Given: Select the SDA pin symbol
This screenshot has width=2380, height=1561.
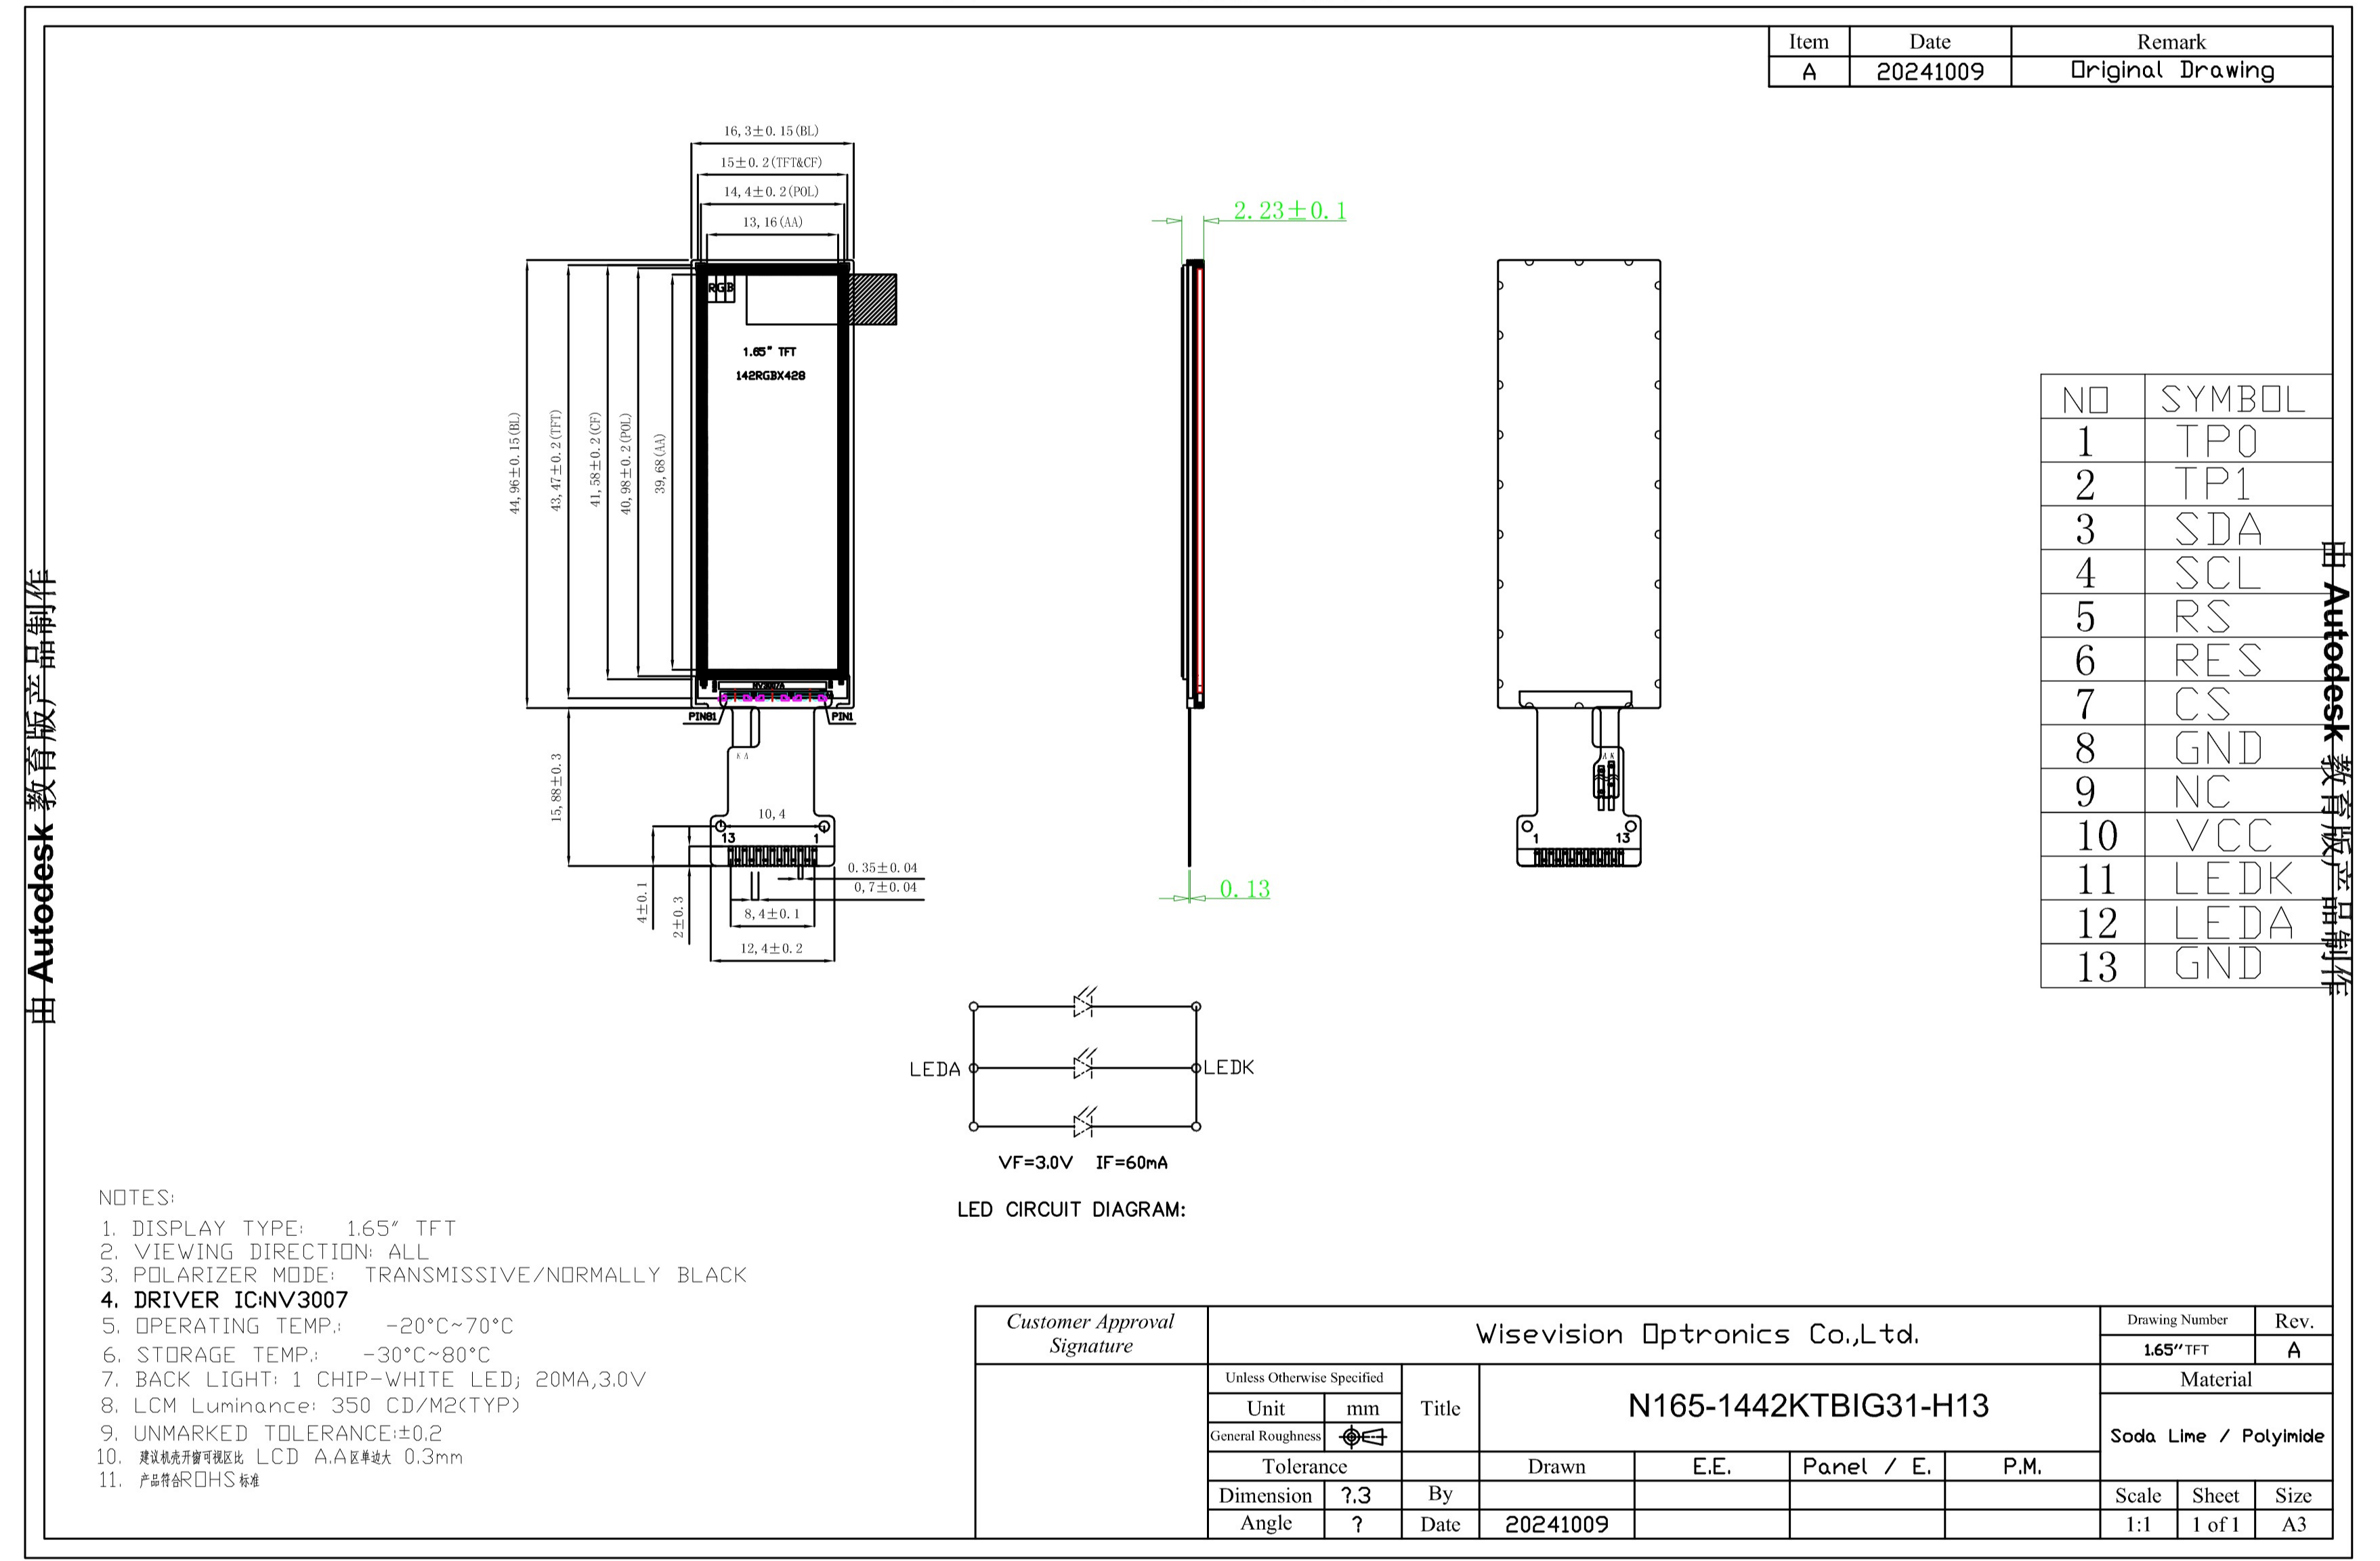Looking at the screenshot, I should [2218, 529].
